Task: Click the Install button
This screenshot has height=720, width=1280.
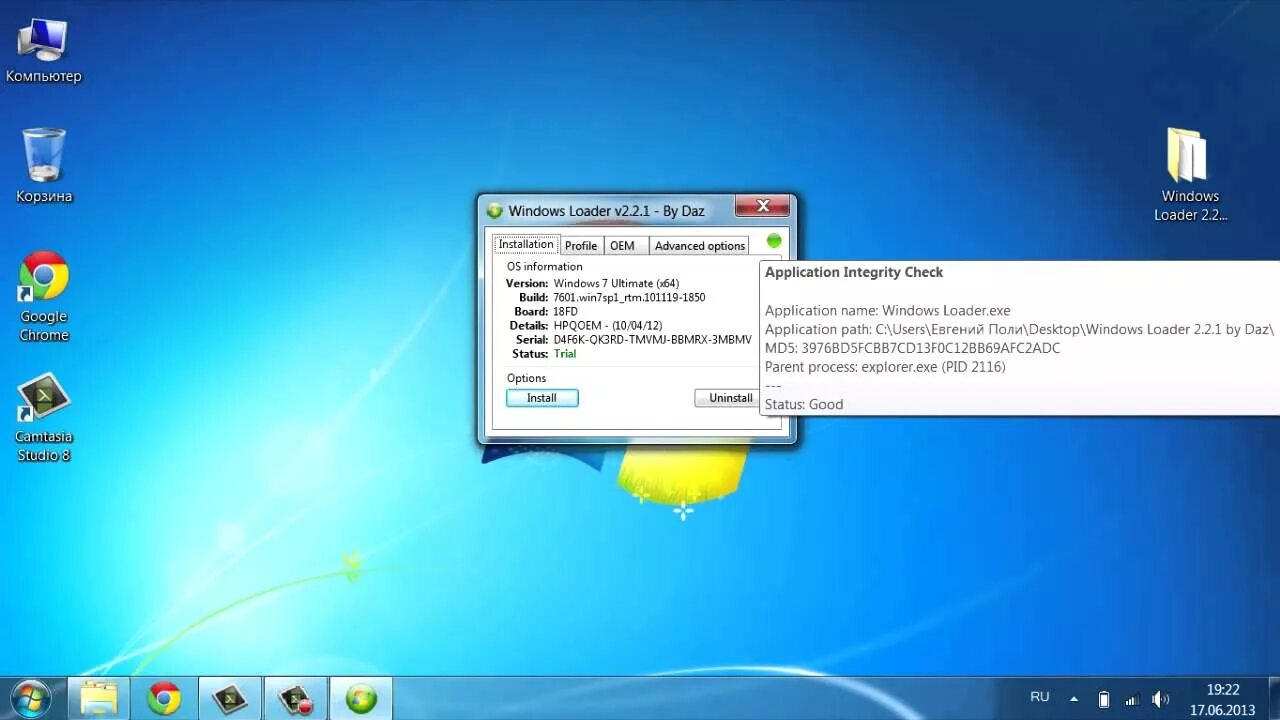Action: pos(542,398)
